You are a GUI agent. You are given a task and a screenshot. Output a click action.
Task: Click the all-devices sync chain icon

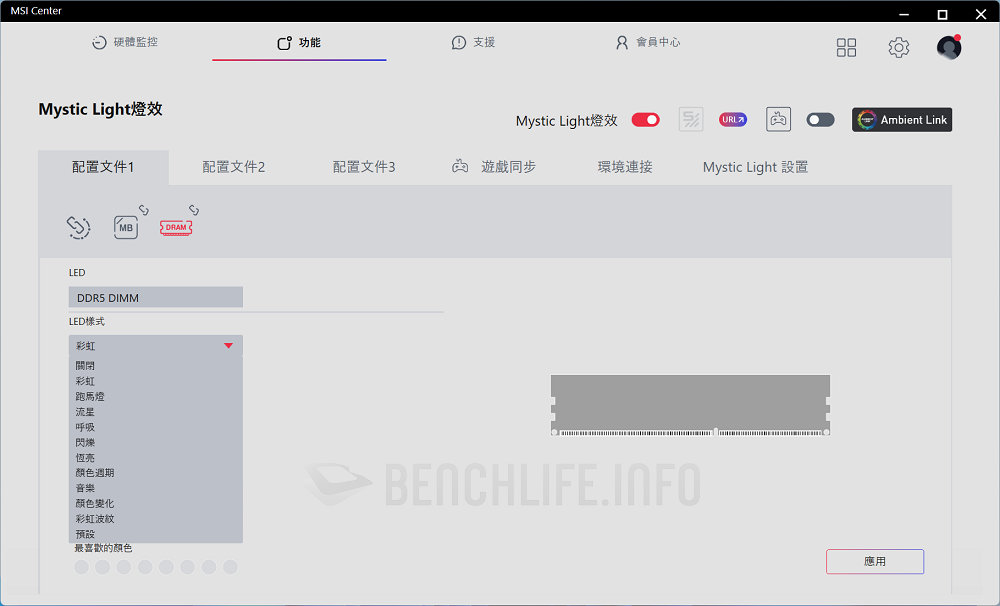pyautogui.click(x=78, y=227)
